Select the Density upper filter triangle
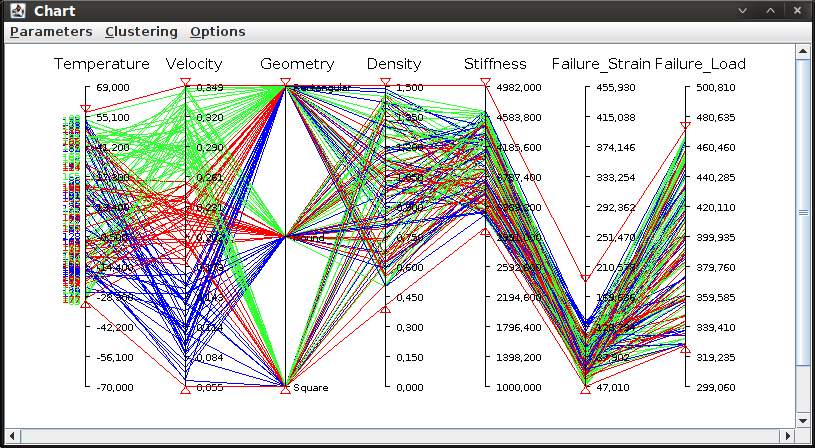This screenshot has height=448, width=815. click(x=385, y=82)
